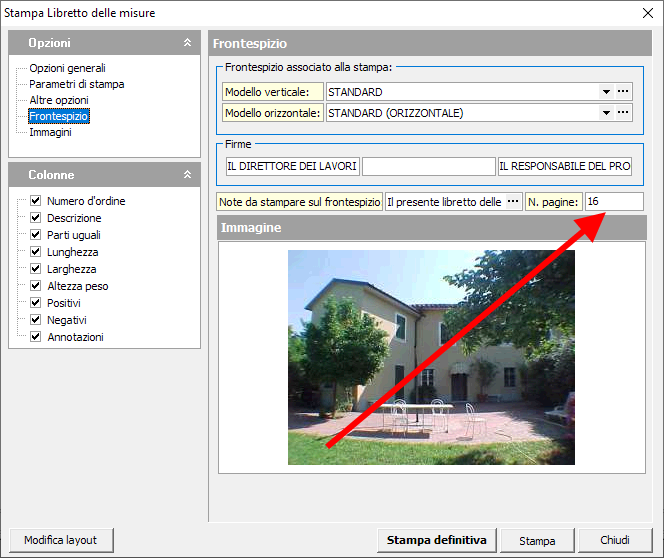Go to Parametri di stampa

pos(76,84)
